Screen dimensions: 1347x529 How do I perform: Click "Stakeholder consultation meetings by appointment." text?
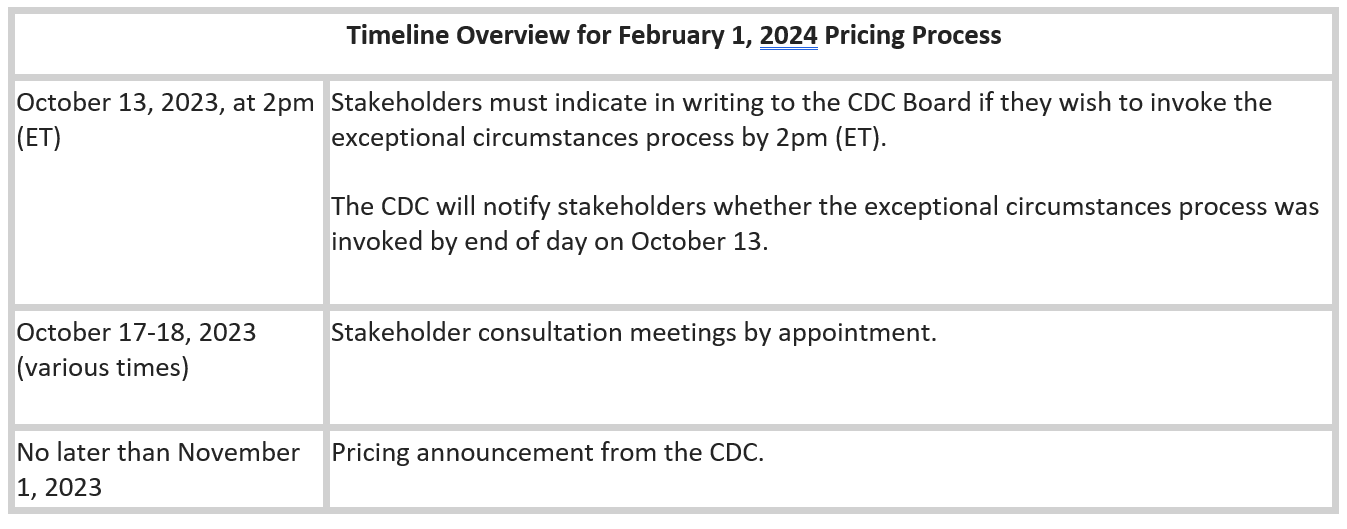coord(633,332)
